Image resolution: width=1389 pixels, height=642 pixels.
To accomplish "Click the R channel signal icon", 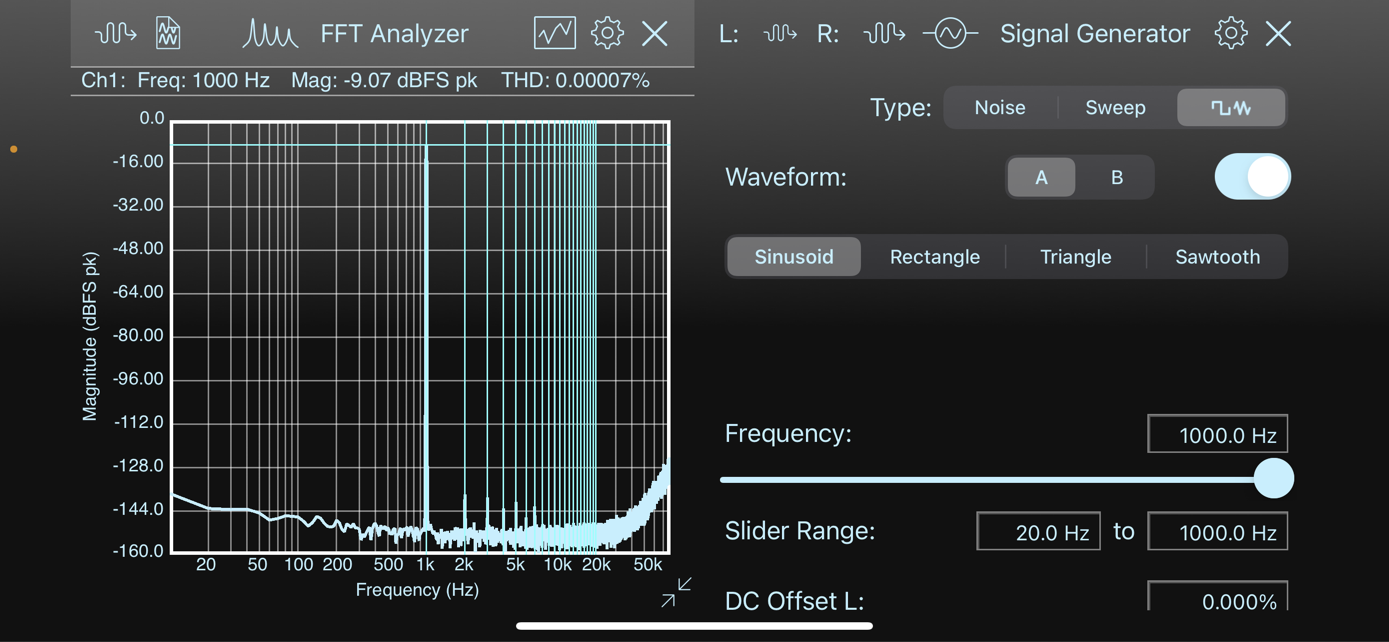I will [x=884, y=33].
